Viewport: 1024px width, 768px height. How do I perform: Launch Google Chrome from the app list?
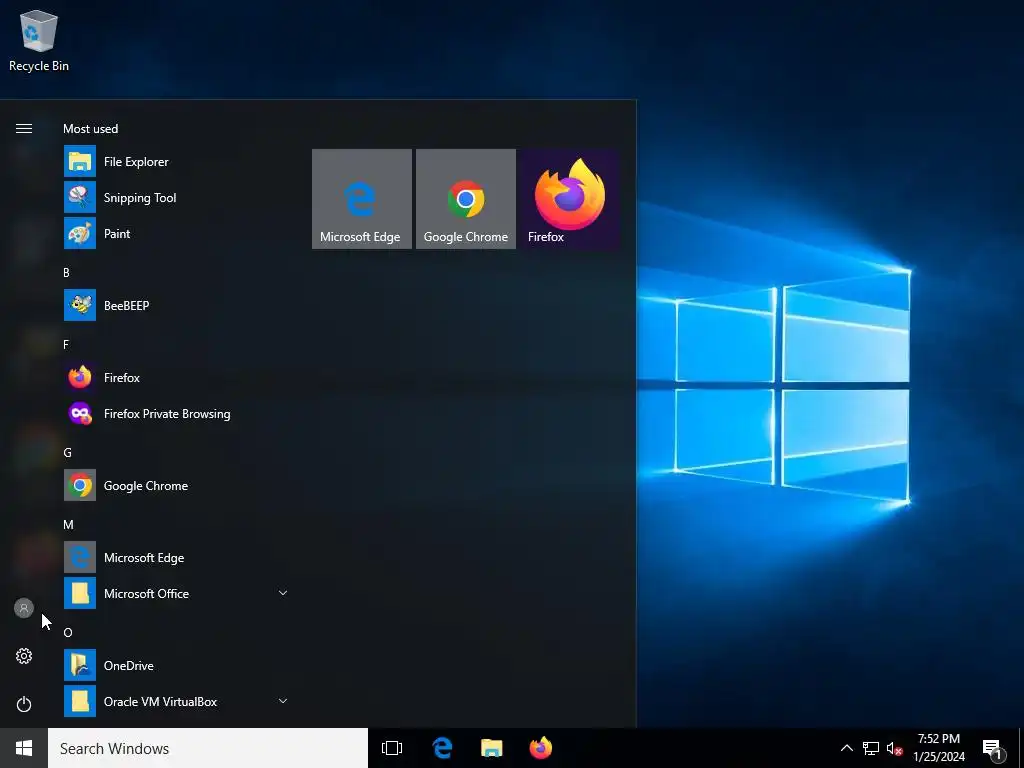click(177, 485)
